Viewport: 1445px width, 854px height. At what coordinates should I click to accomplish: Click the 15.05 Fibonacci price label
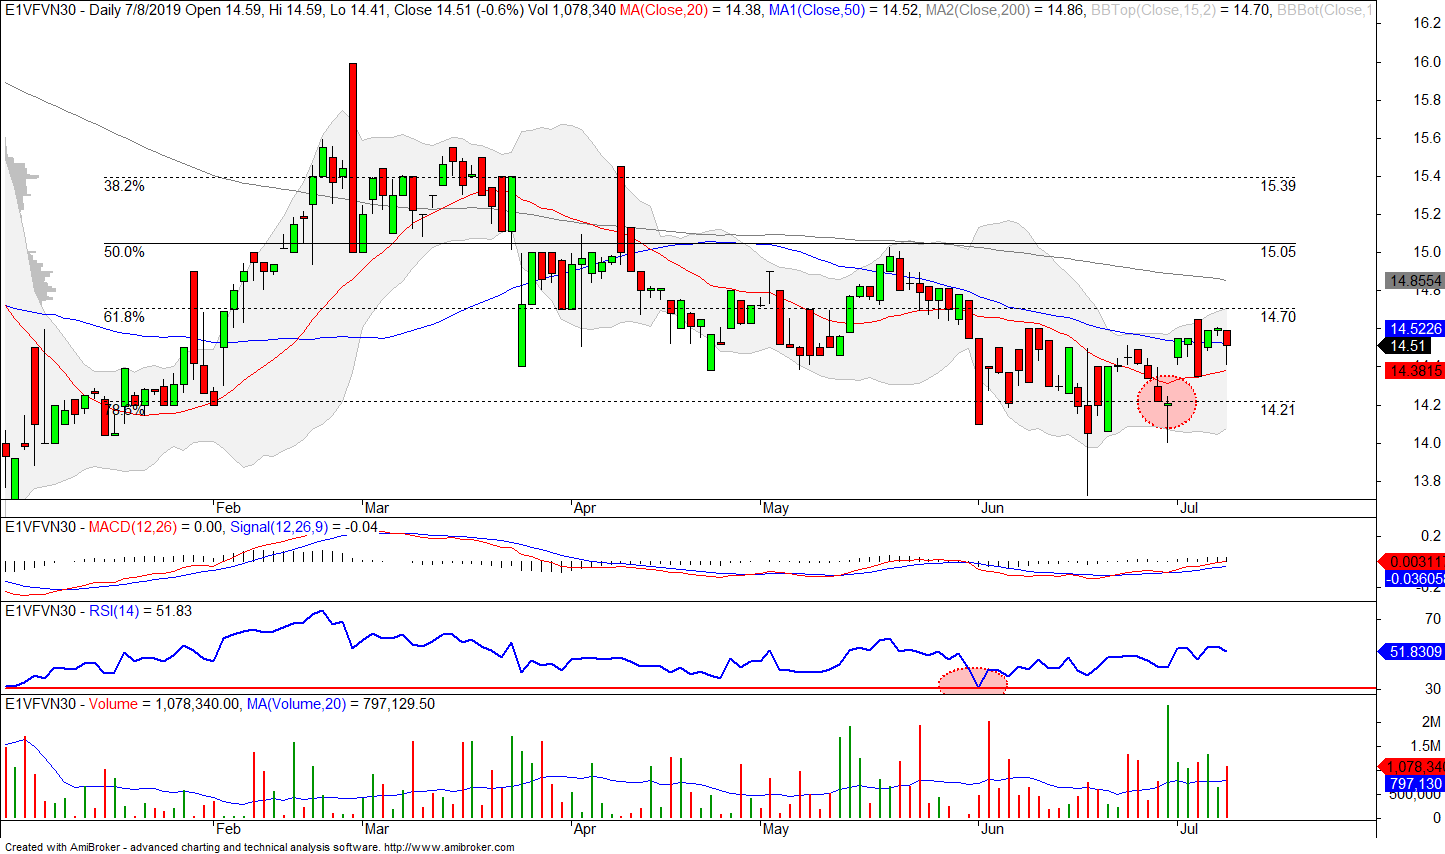click(x=1278, y=252)
